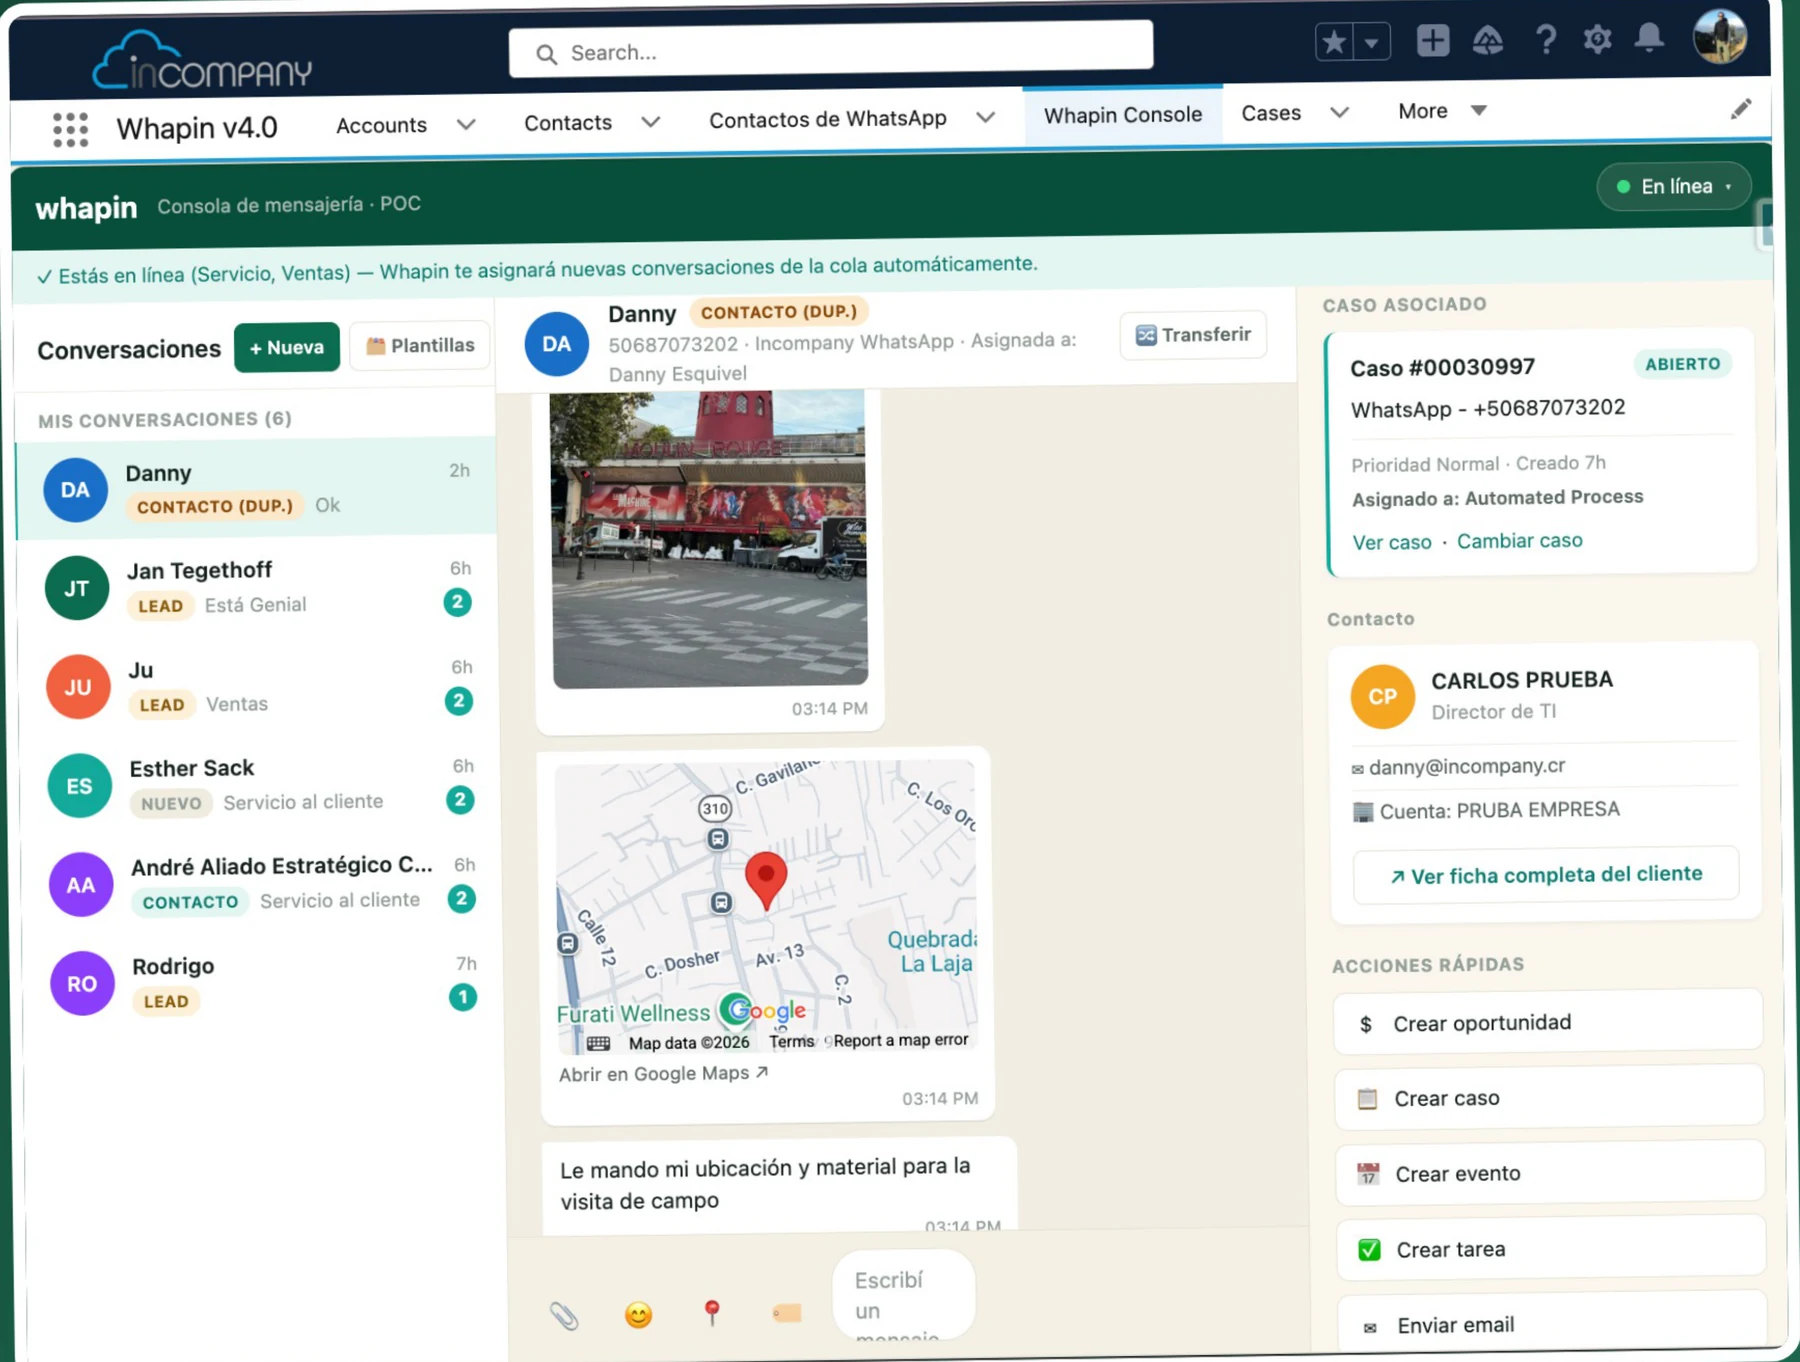Click the location map preview

coord(766,907)
